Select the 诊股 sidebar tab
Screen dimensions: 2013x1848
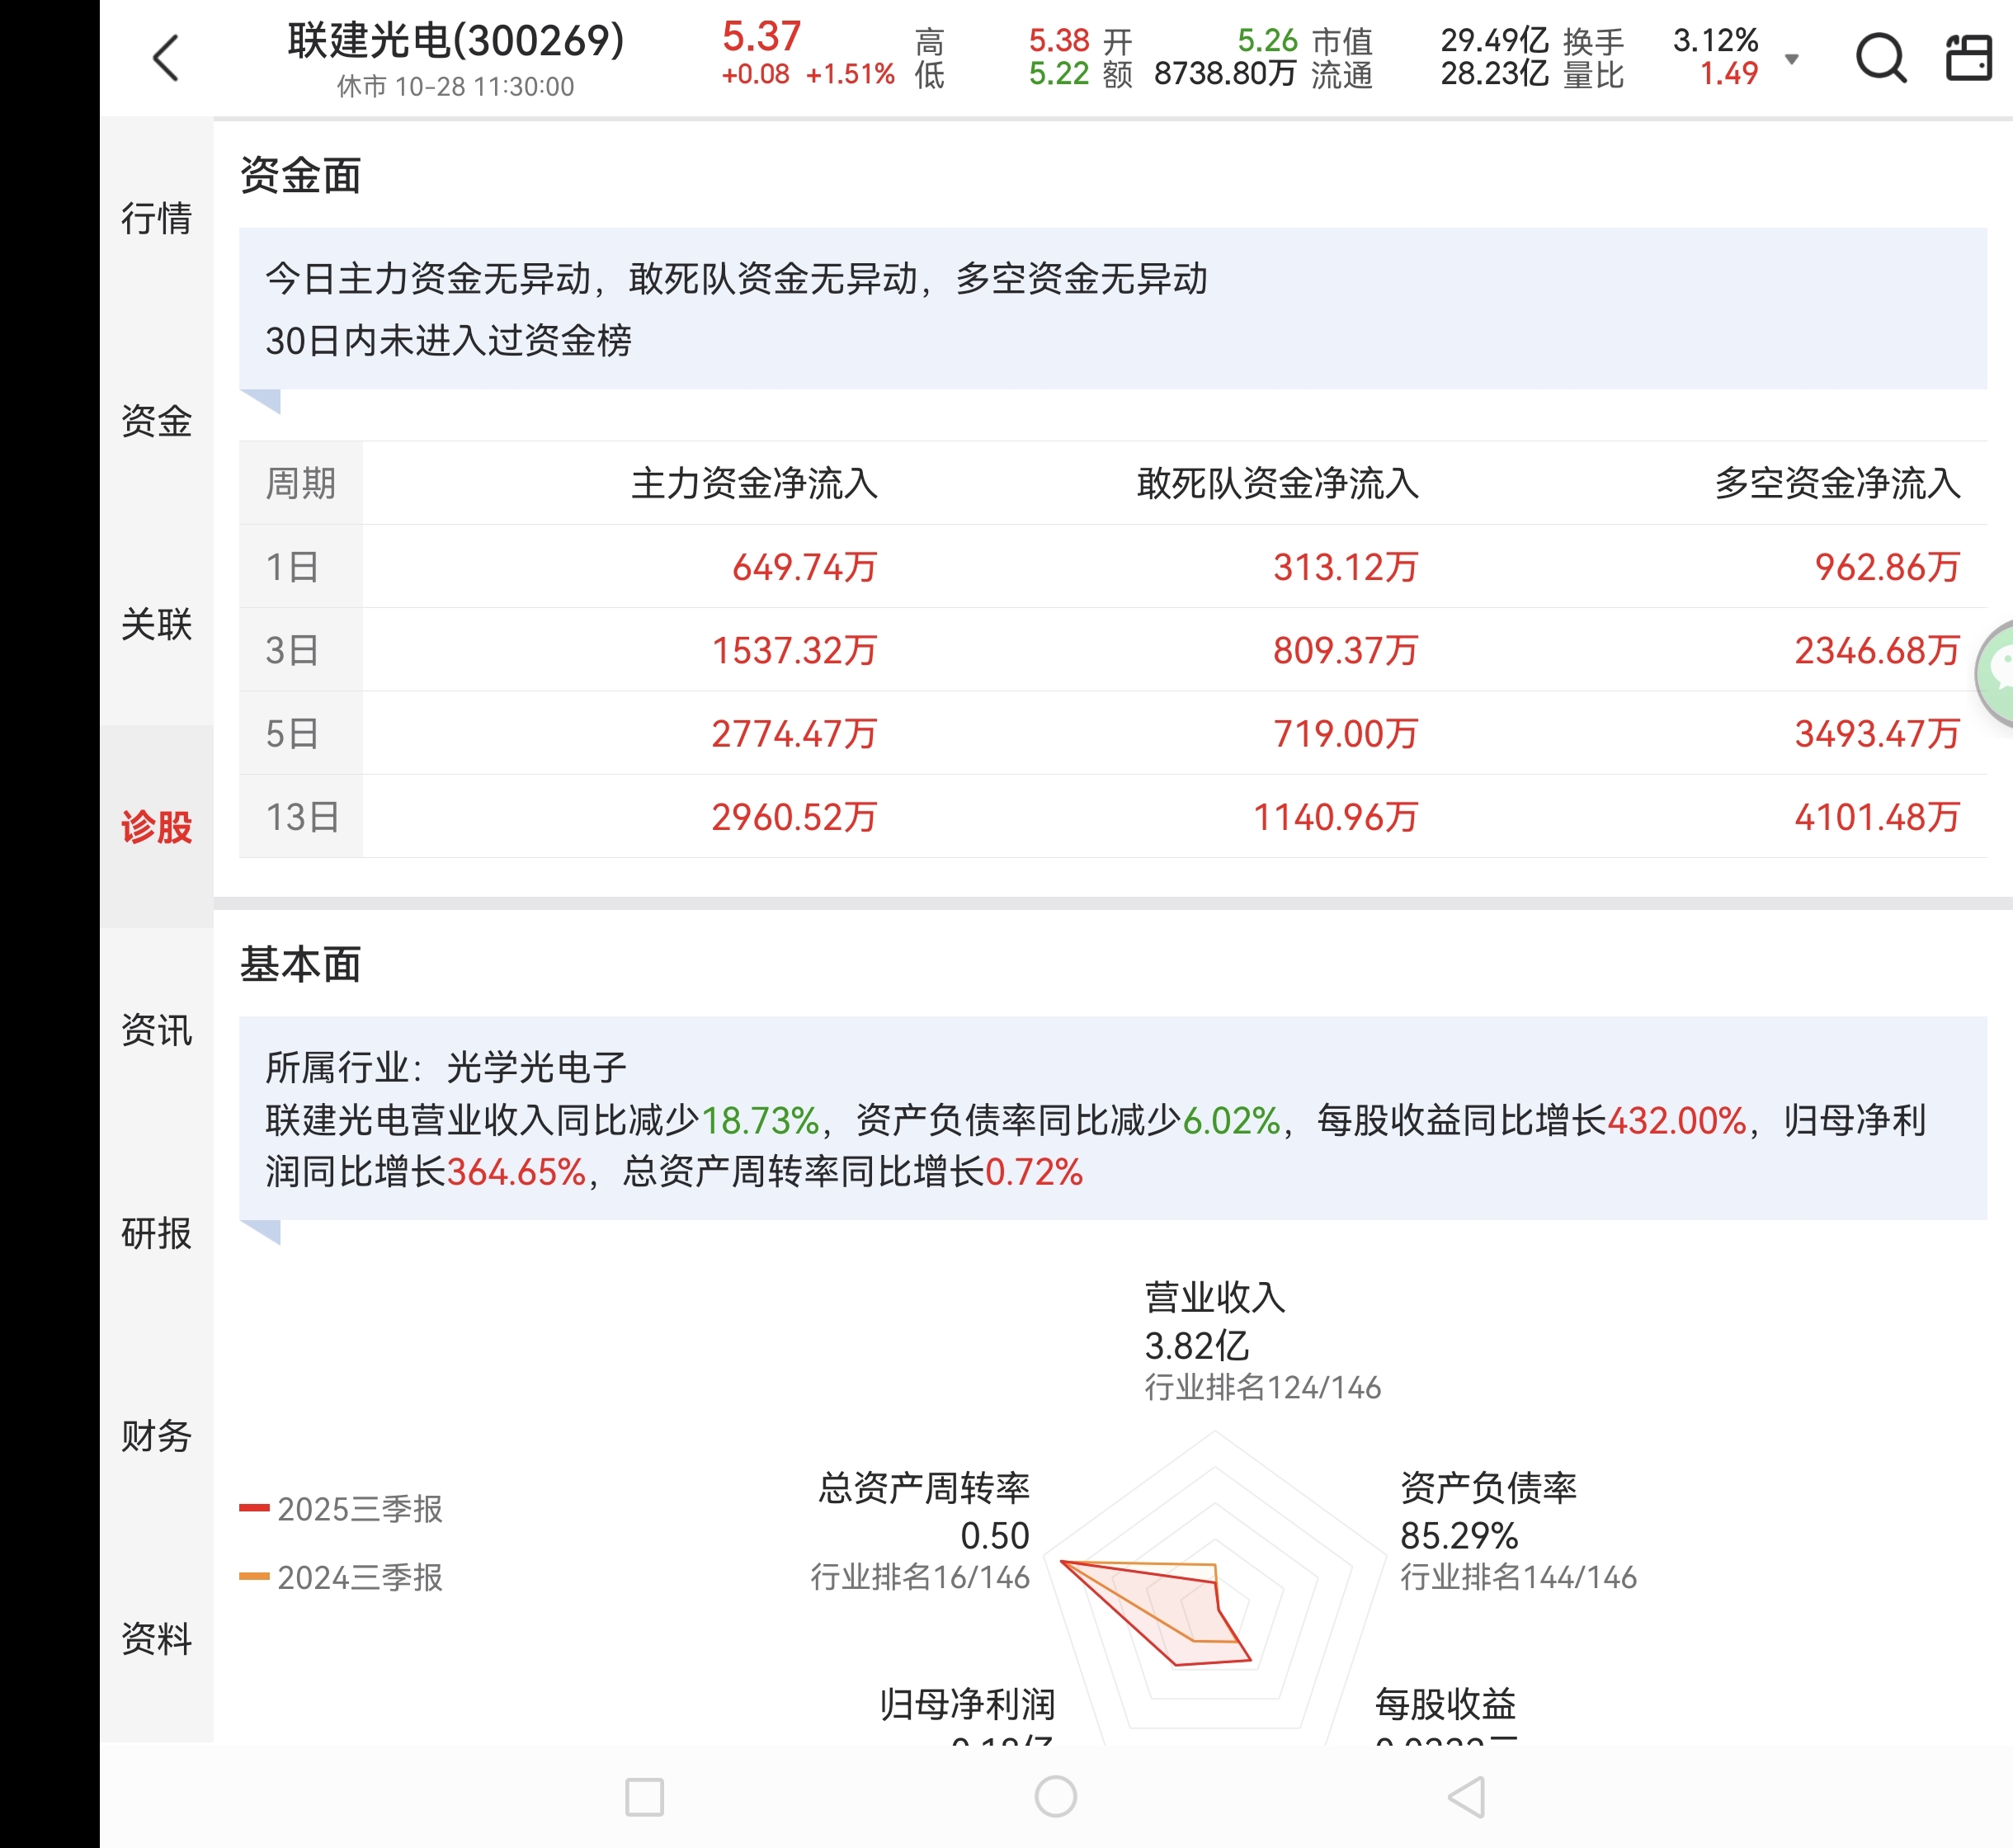[156, 827]
